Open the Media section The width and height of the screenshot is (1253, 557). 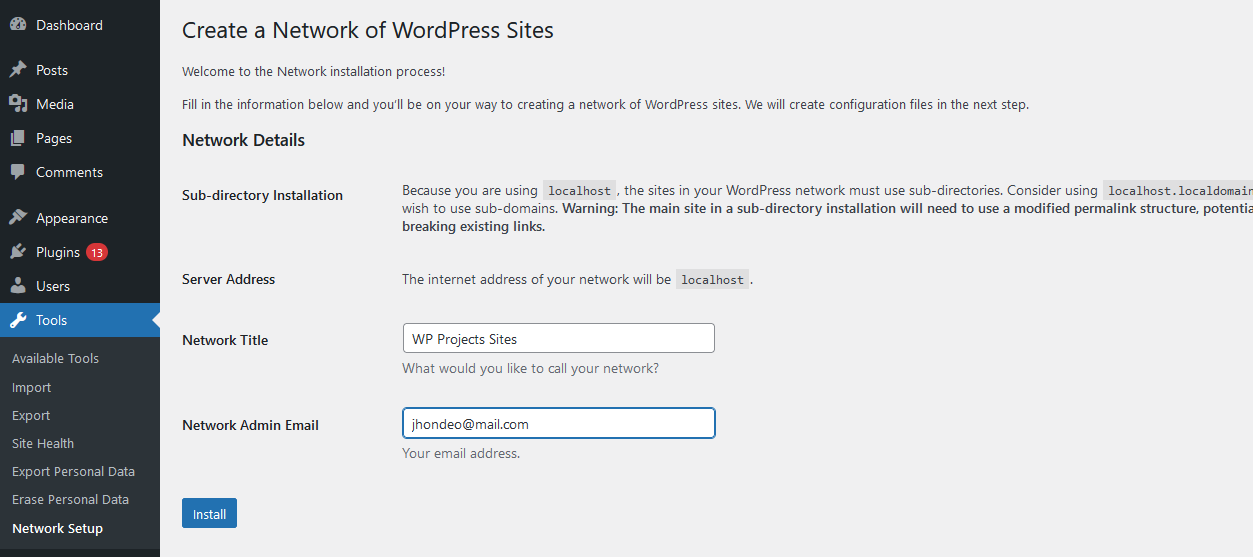80,104
